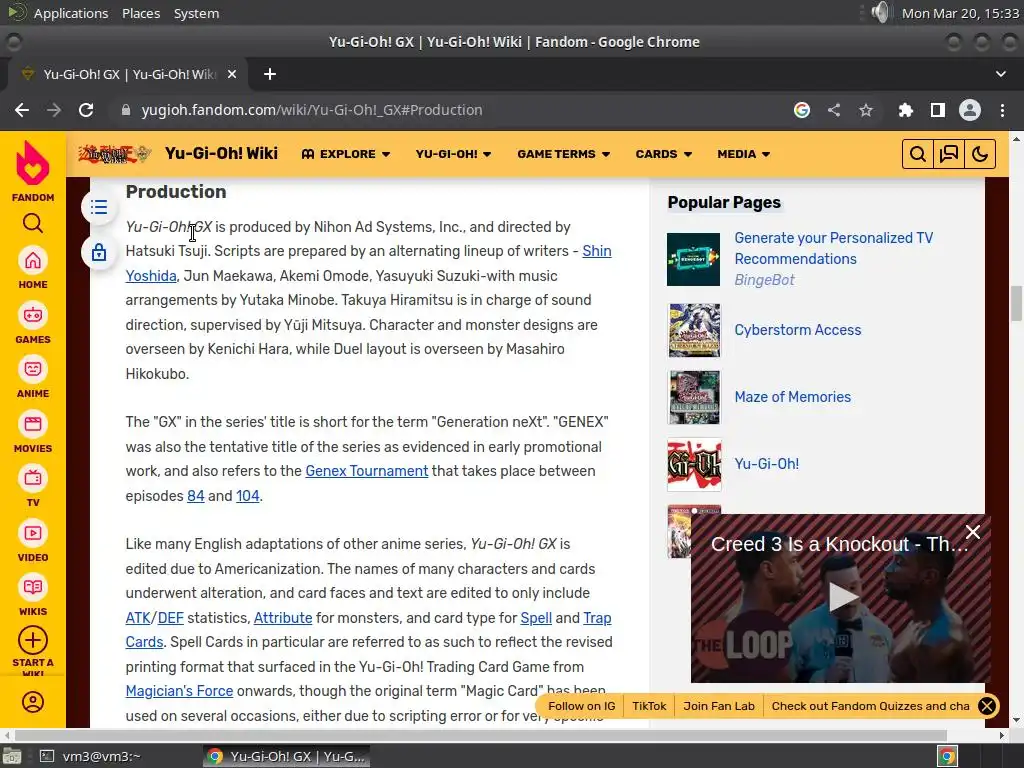This screenshot has height=768, width=1024.
Task: Open episode 84 link
Action: 195,496
